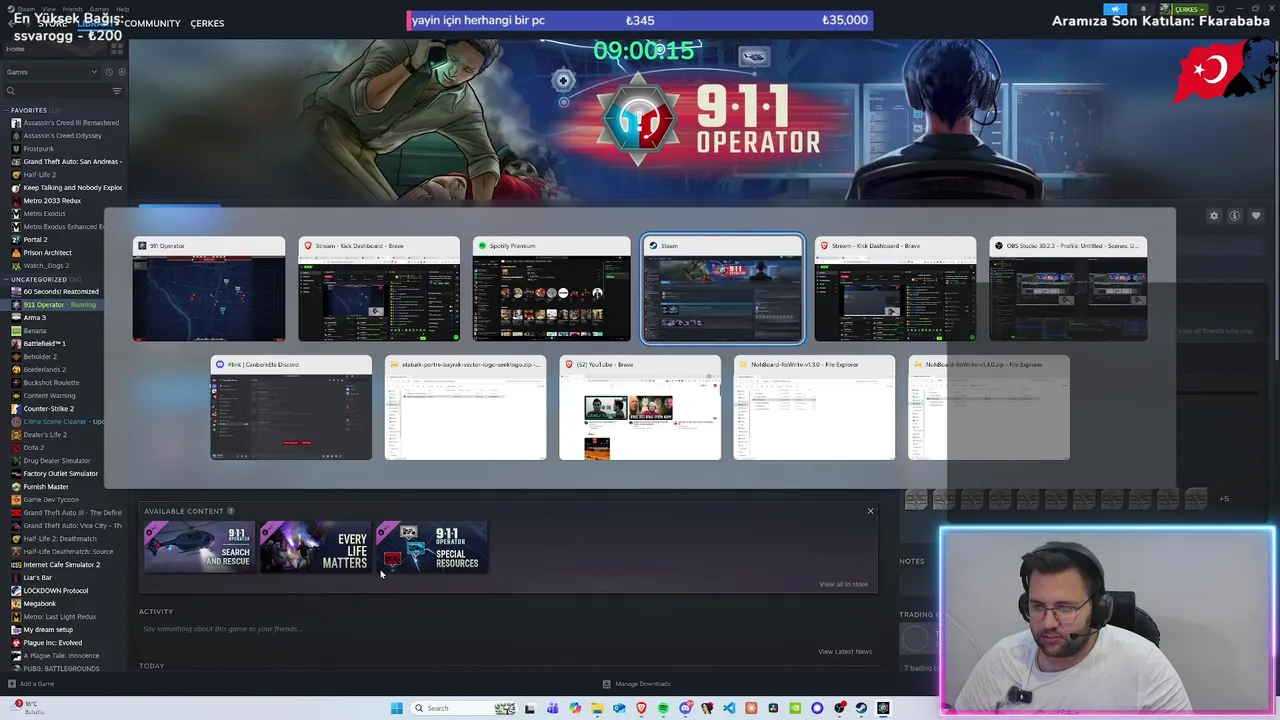The image size is (1280, 720).
Task: Open Discord from the taskbar
Action: pyautogui.click(x=685, y=708)
